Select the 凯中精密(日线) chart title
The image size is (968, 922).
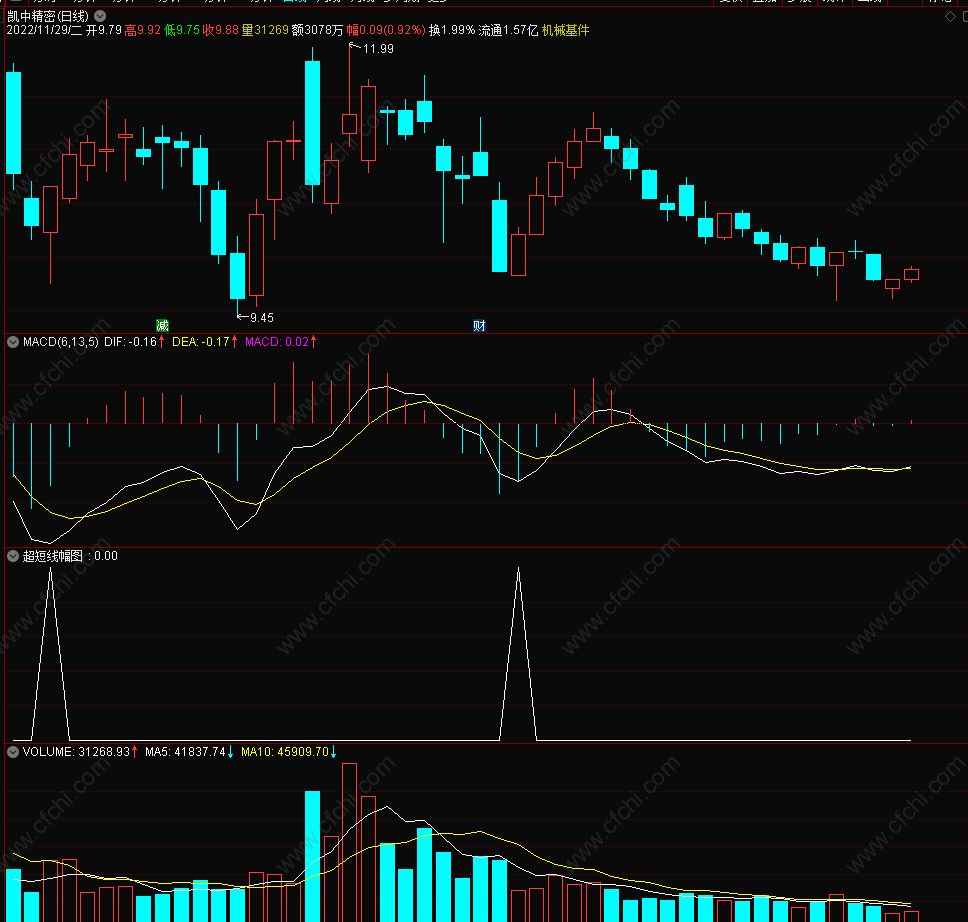click(48, 16)
